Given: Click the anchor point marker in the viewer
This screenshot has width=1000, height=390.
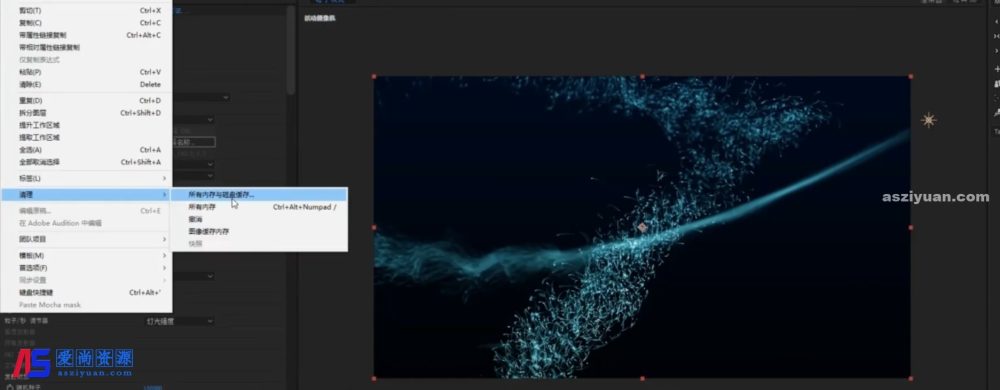Looking at the screenshot, I should pyautogui.click(x=642, y=227).
